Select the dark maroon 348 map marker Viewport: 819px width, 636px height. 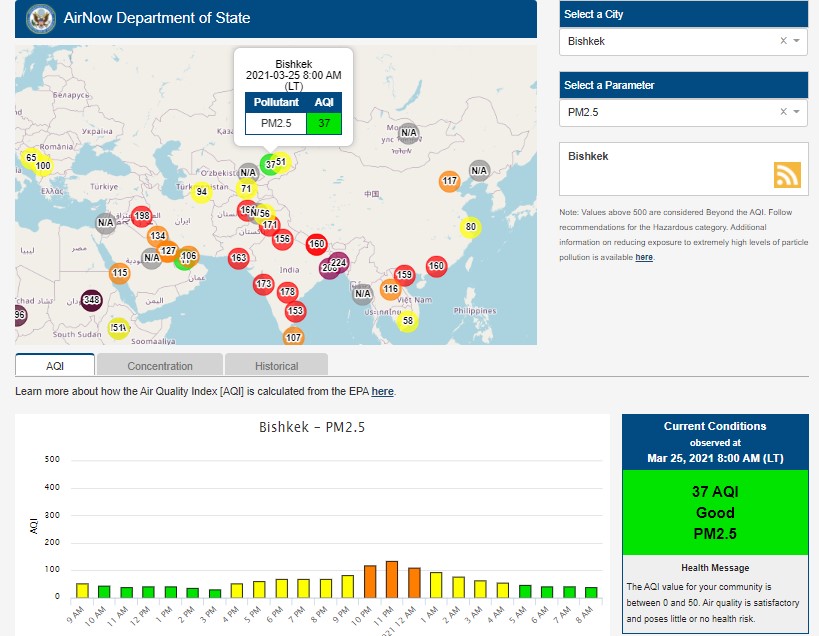pos(92,300)
